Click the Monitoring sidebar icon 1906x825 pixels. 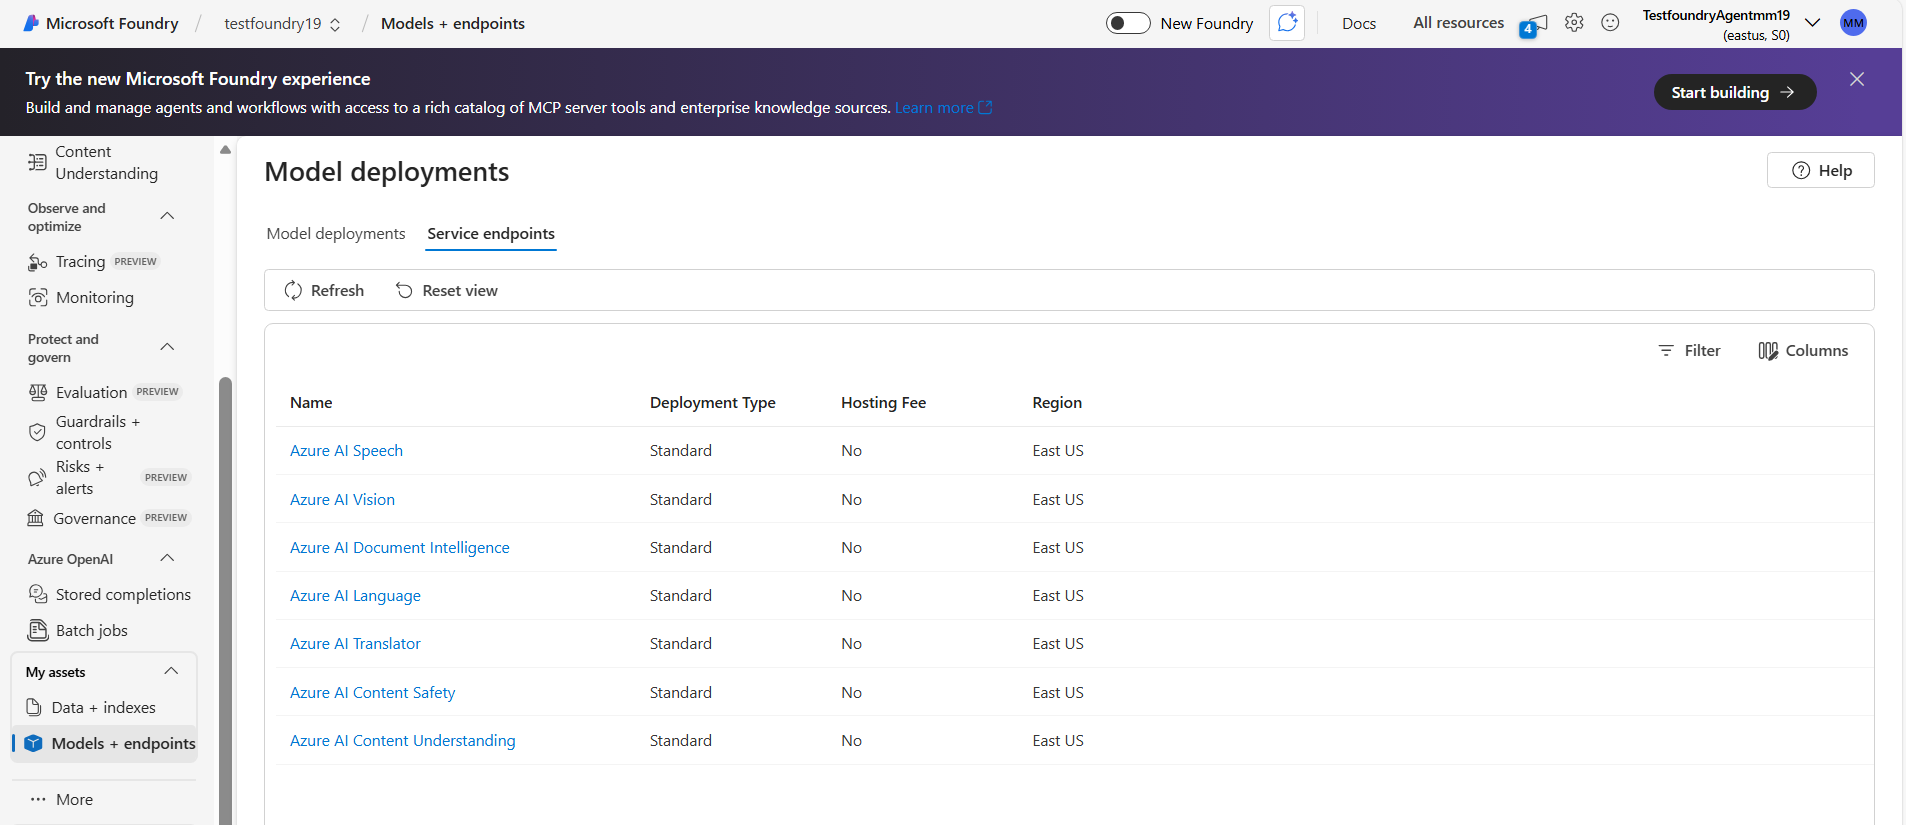pyautogui.click(x=38, y=298)
